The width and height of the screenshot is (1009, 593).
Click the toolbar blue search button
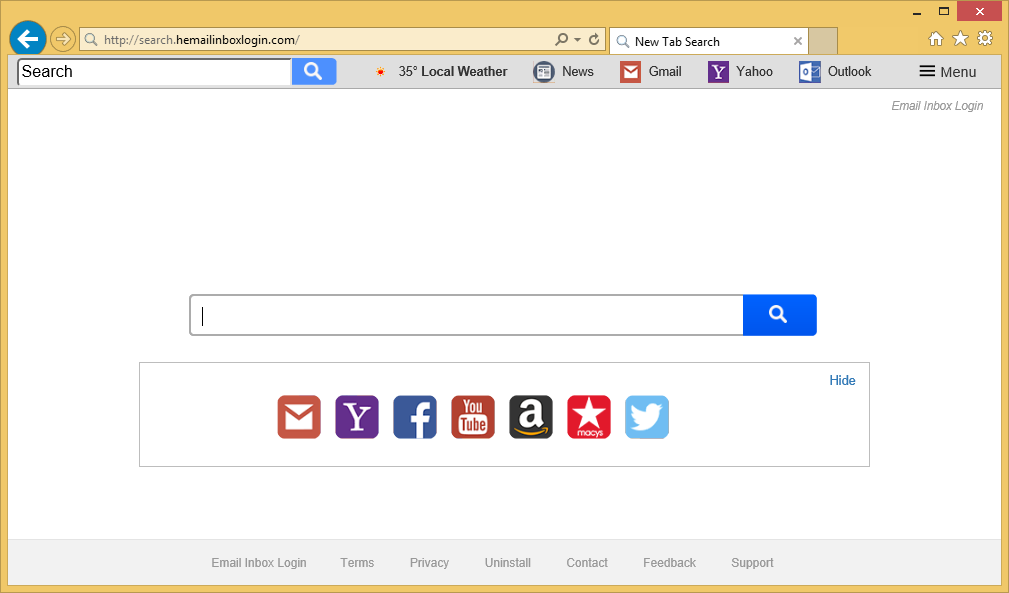(x=314, y=71)
